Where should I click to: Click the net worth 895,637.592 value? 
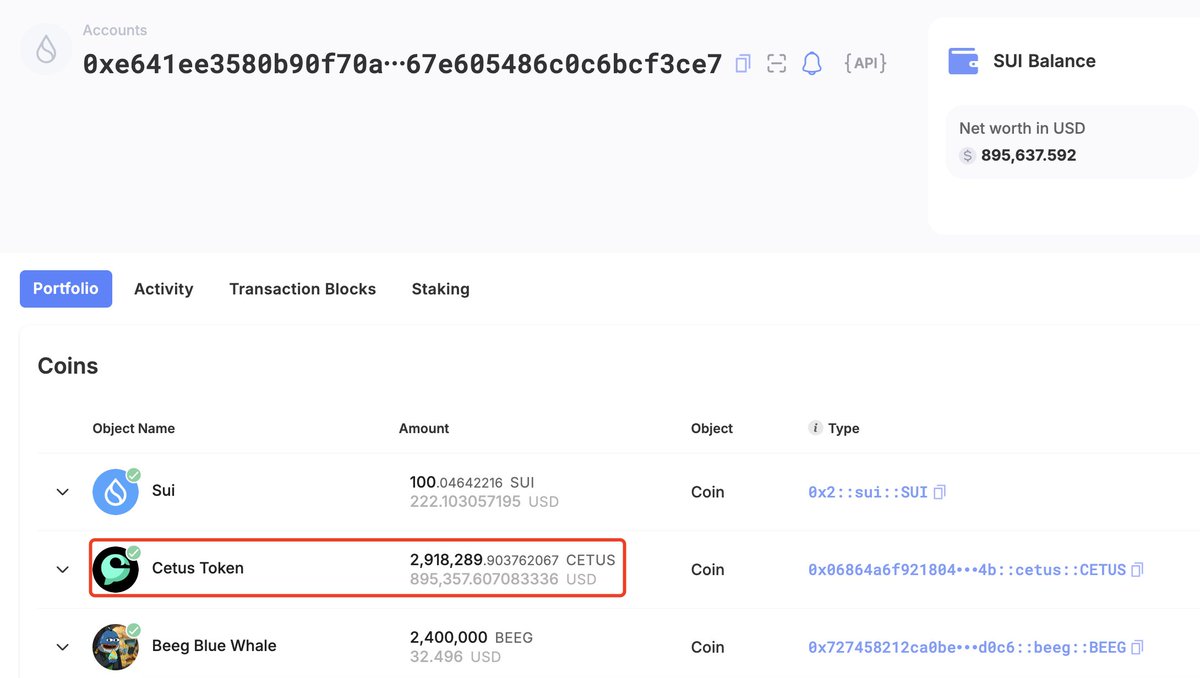[1029, 156]
